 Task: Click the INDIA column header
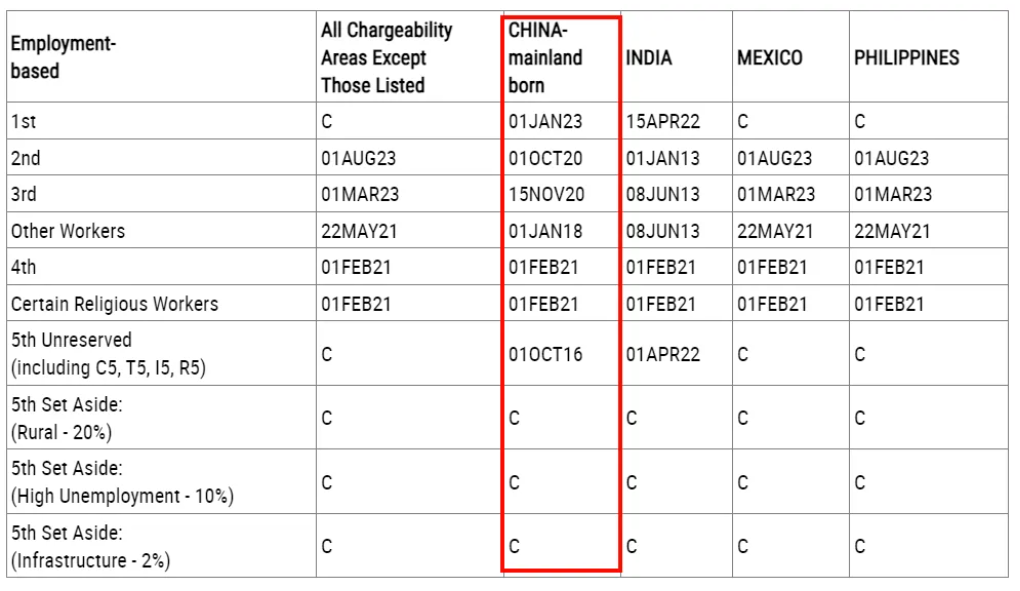[649, 58]
